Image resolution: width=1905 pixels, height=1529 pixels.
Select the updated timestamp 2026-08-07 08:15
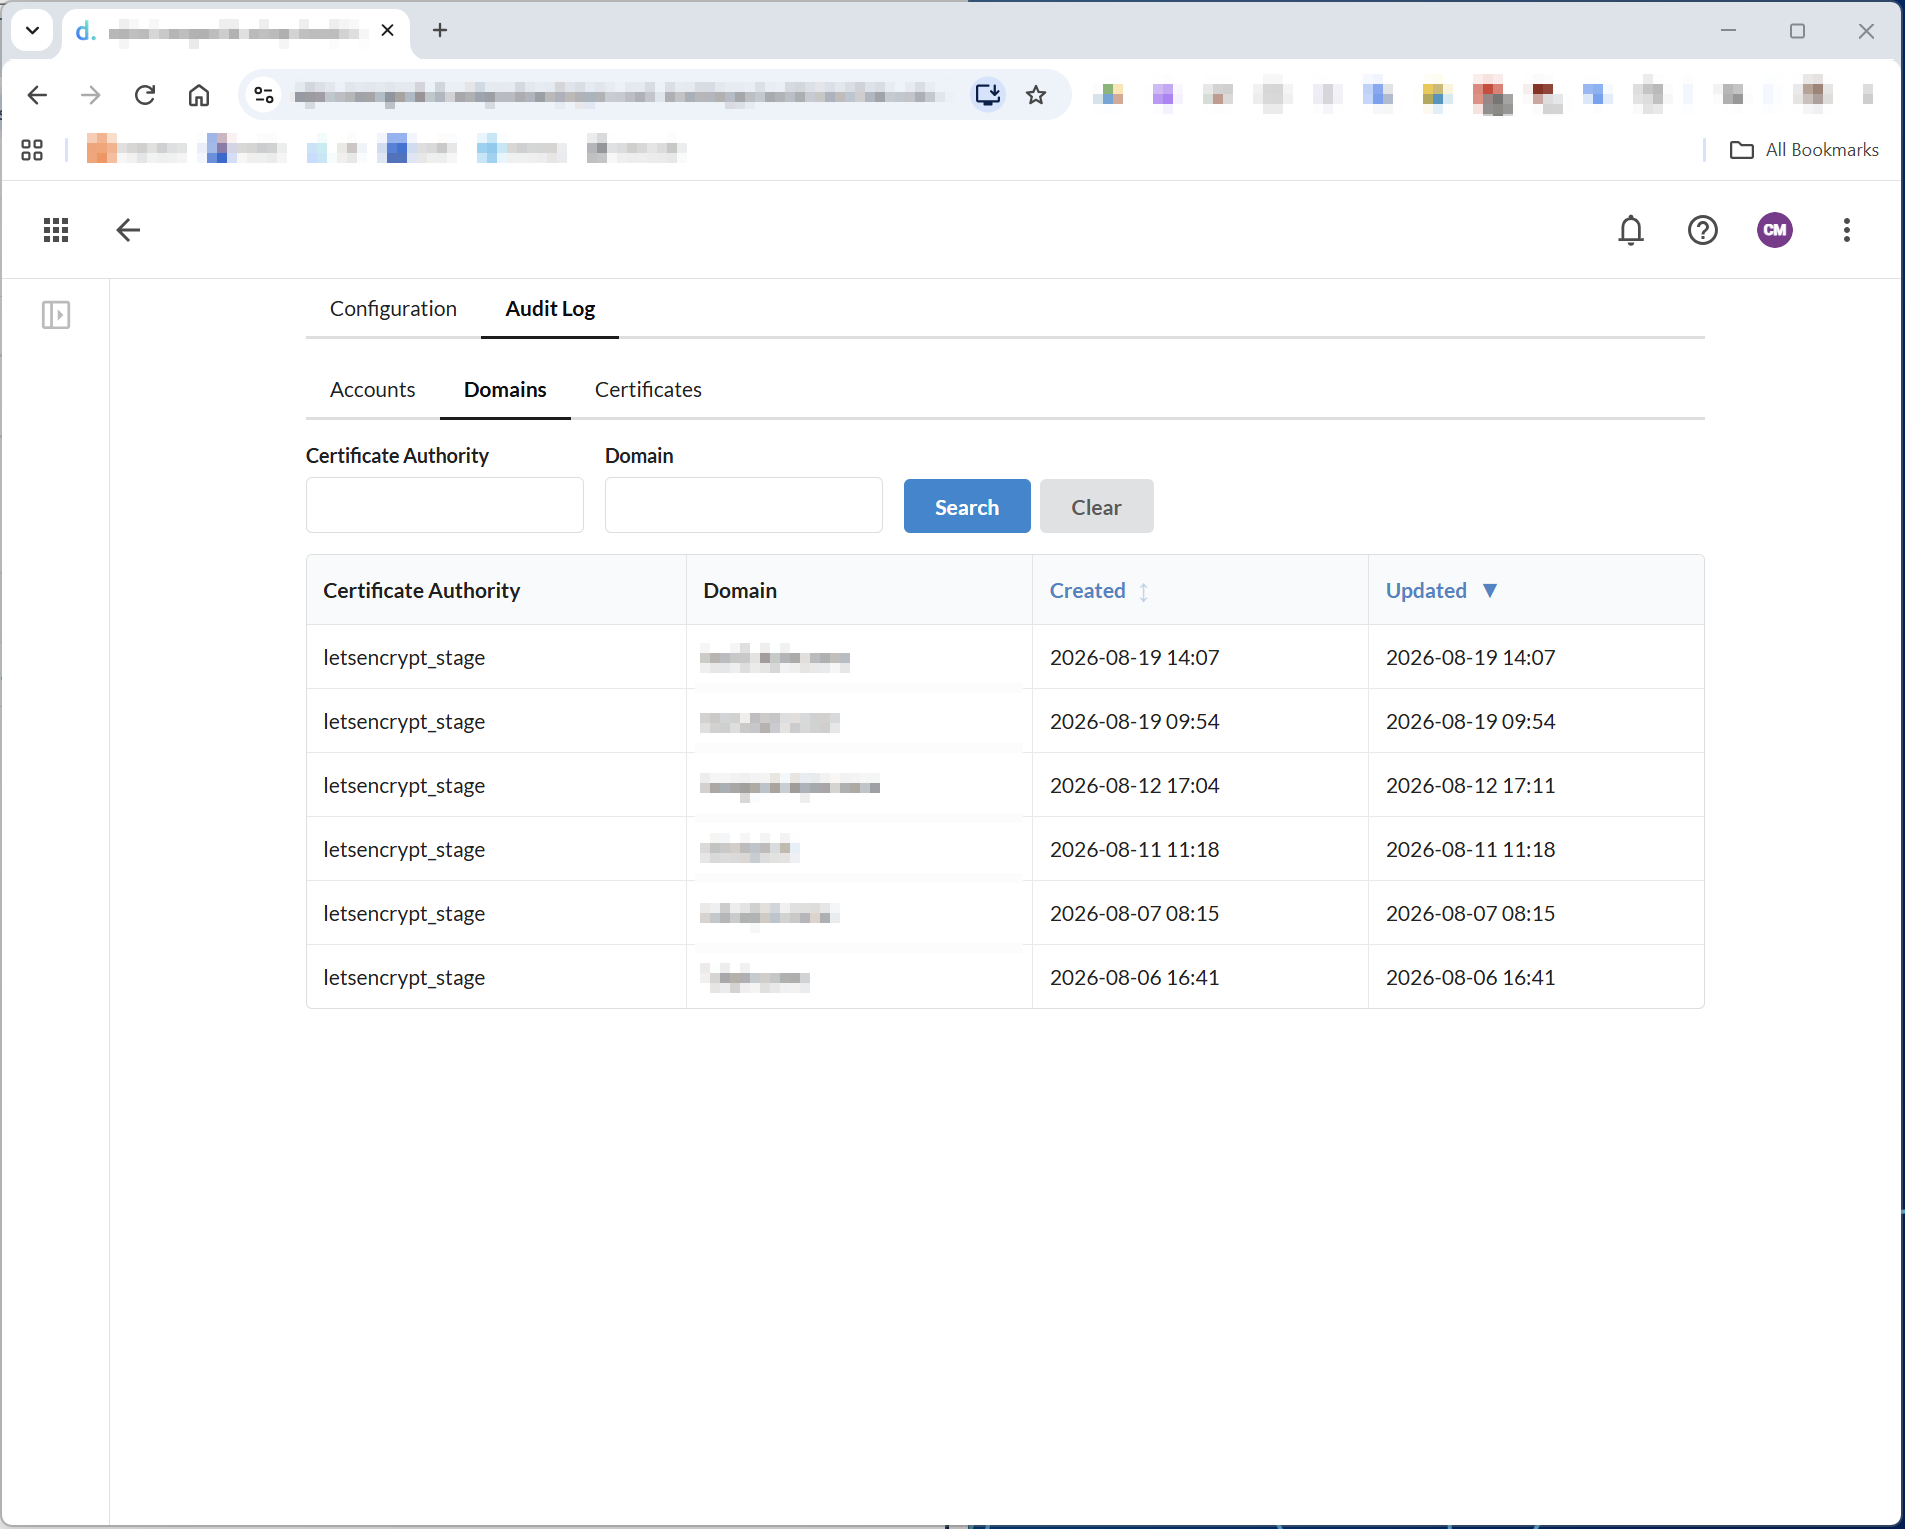pos(1471,914)
